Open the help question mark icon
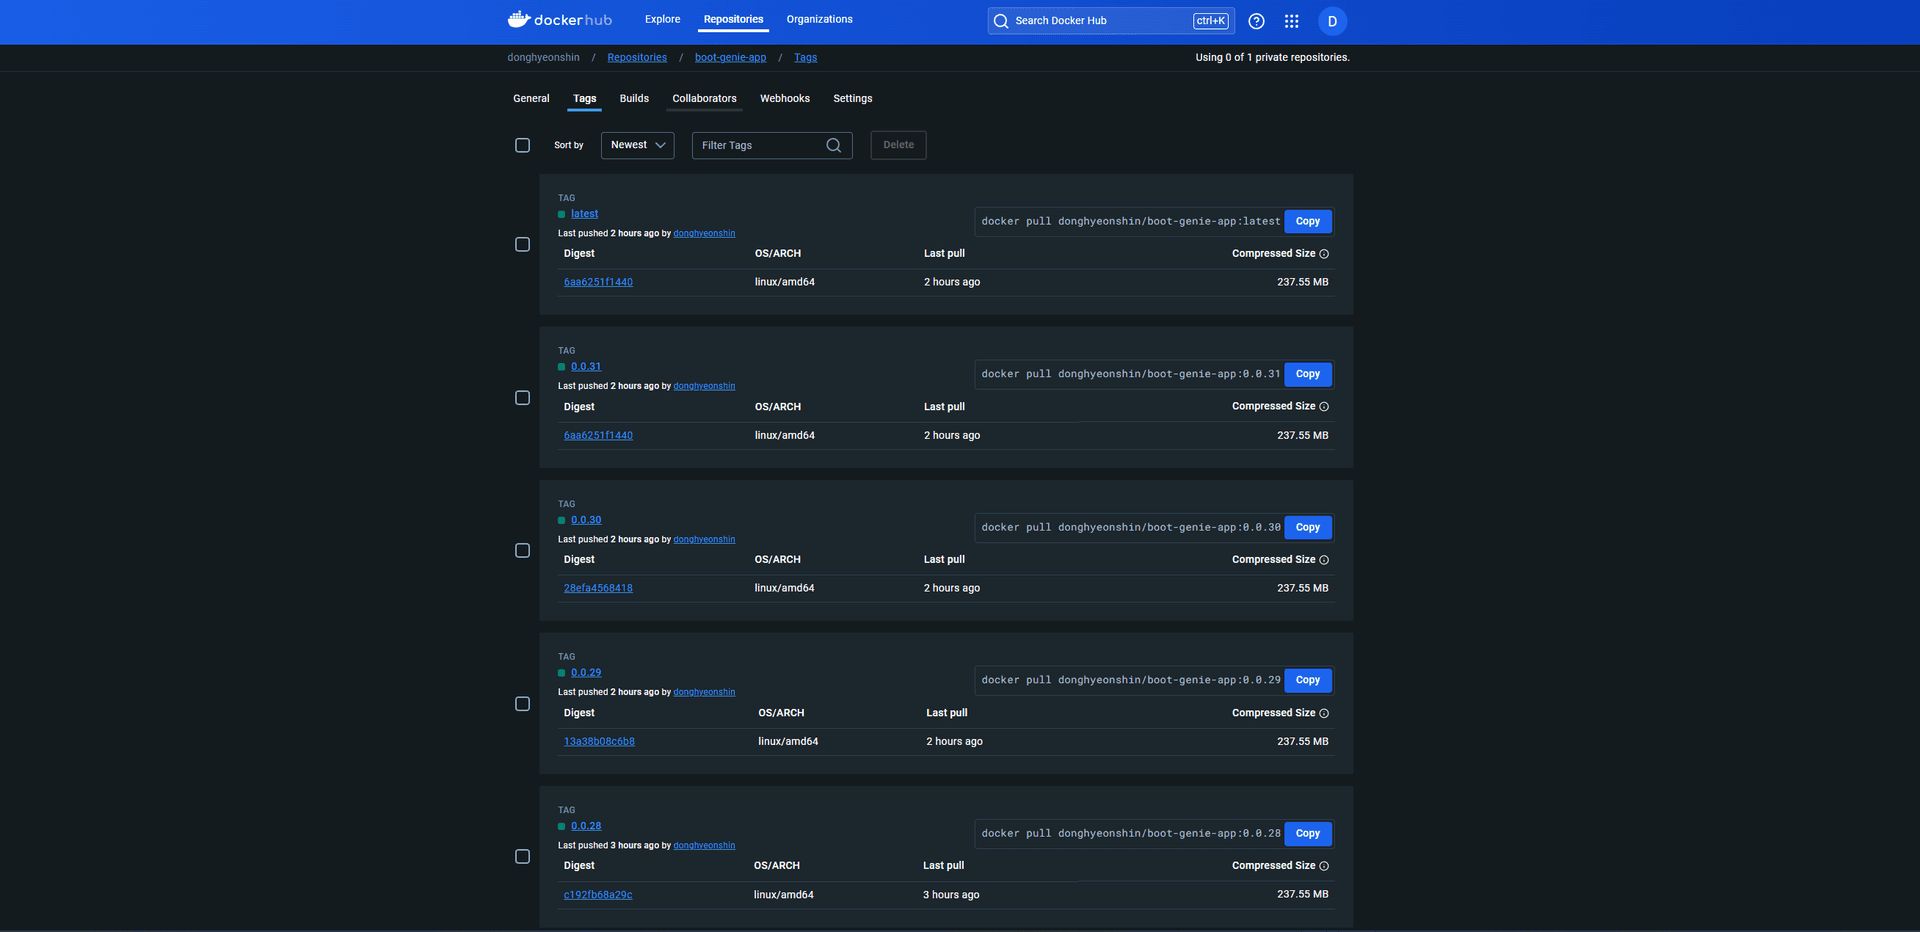This screenshot has height=932, width=1920. click(x=1256, y=21)
